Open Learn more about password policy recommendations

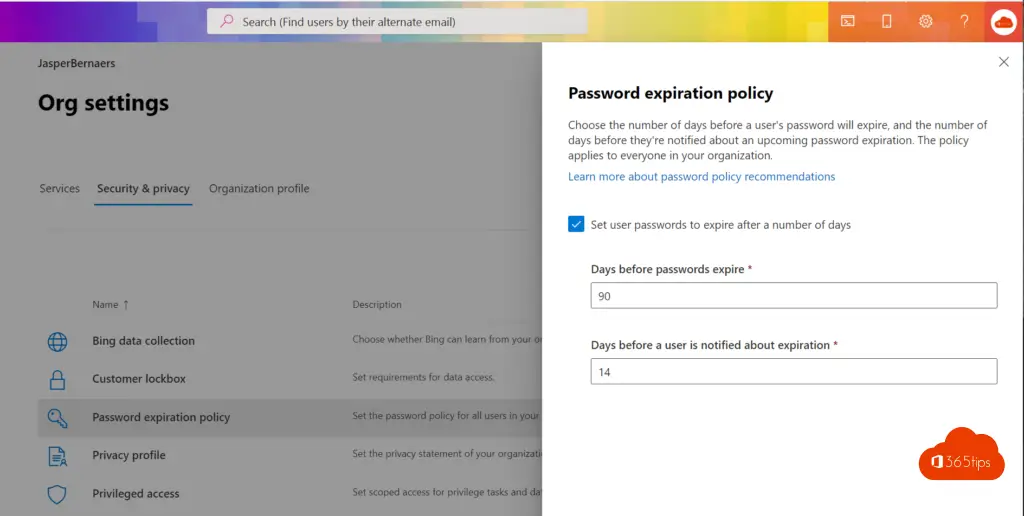pyautogui.click(x=701, y=176)
